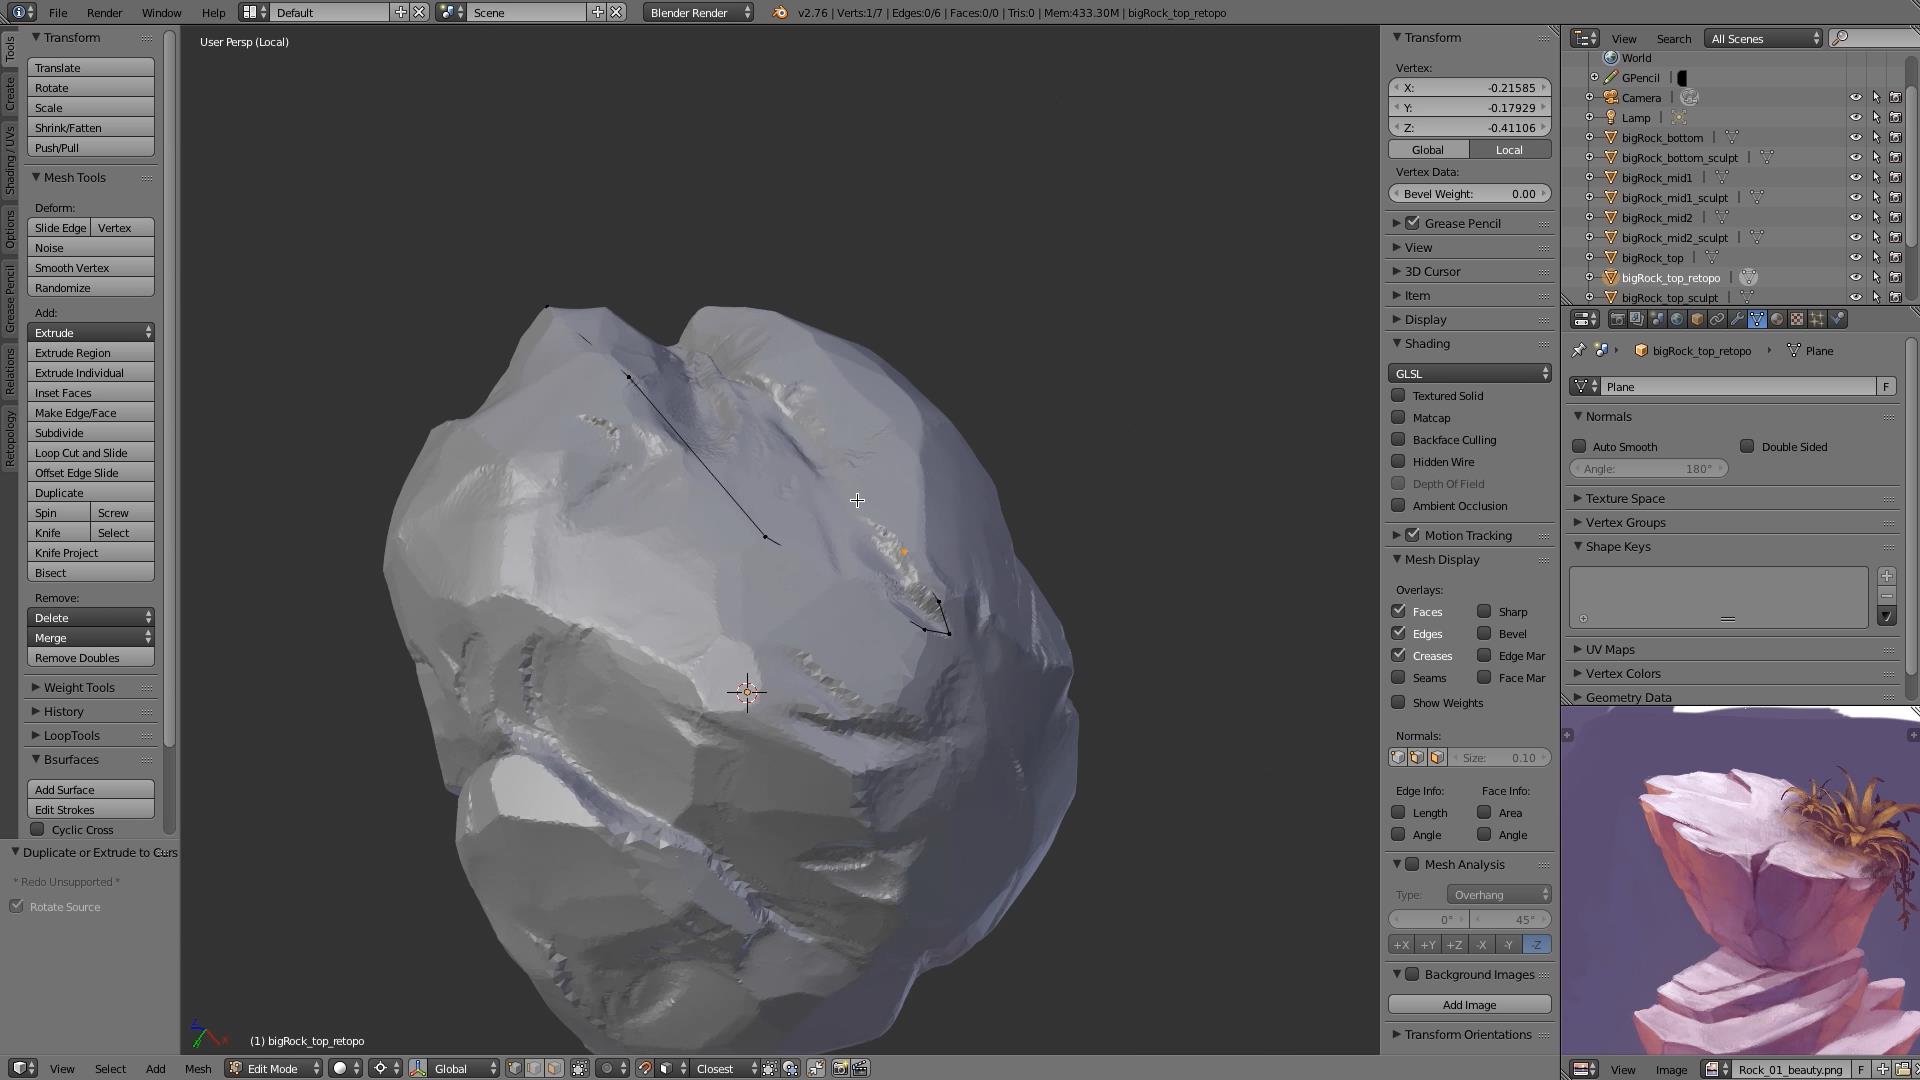Open the Material properties tab (sphere icon)
Screen dimensions: 1920x1080
(x=1777, y=319)
